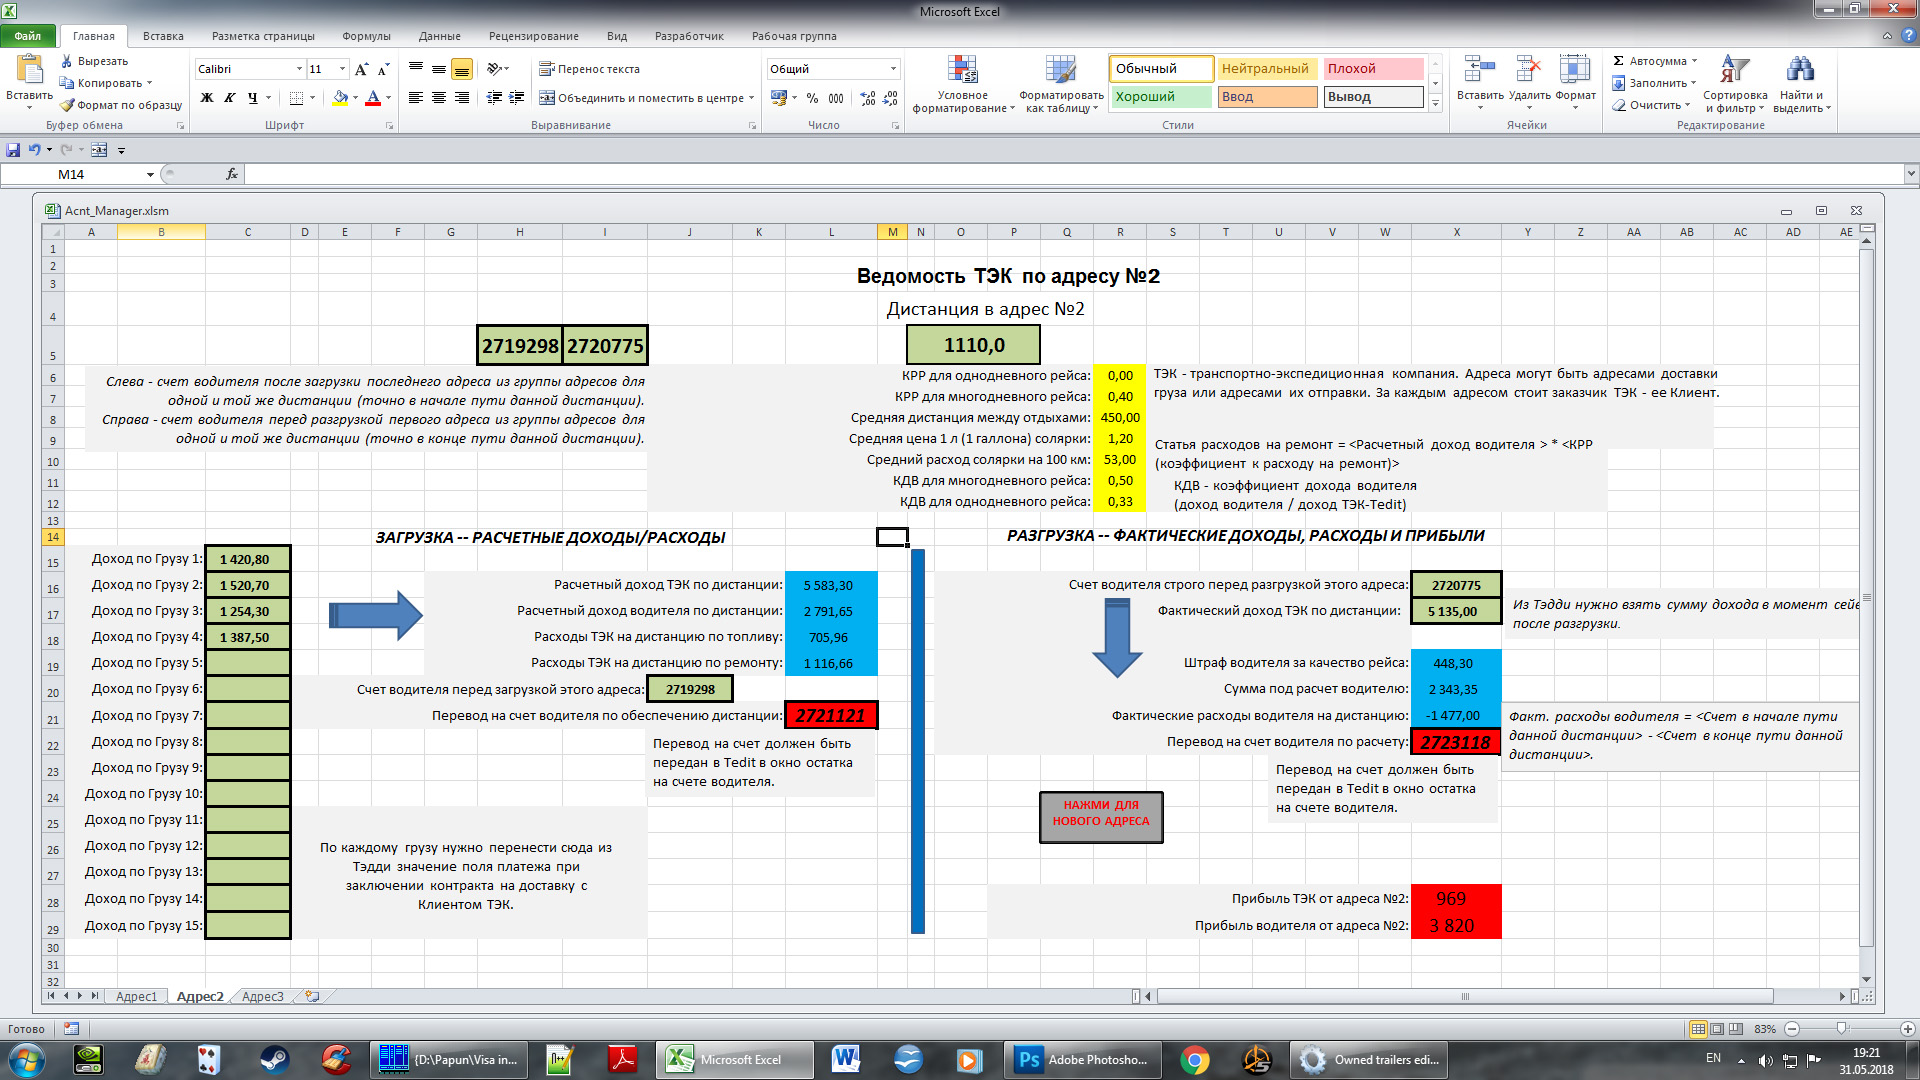
Task: Toggle bold formatting (Ж)
Action: [x=207, y=98]
